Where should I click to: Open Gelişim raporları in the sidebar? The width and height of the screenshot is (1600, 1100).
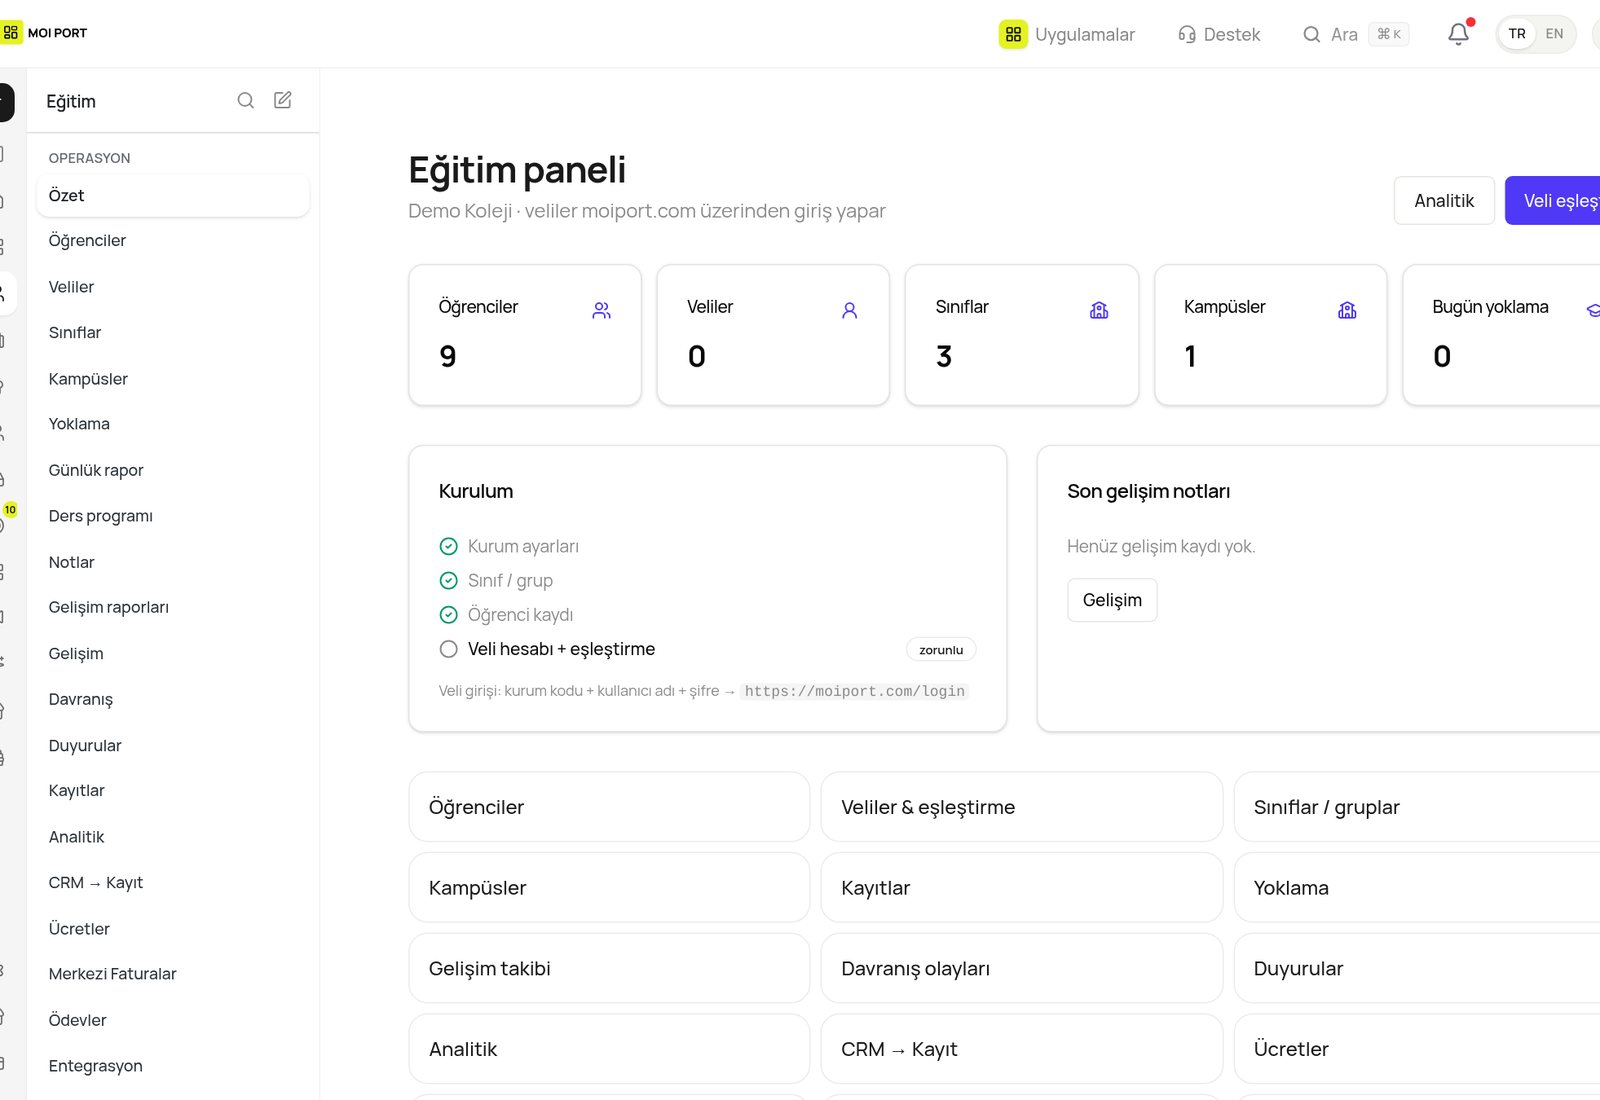(x=173, y=607)
